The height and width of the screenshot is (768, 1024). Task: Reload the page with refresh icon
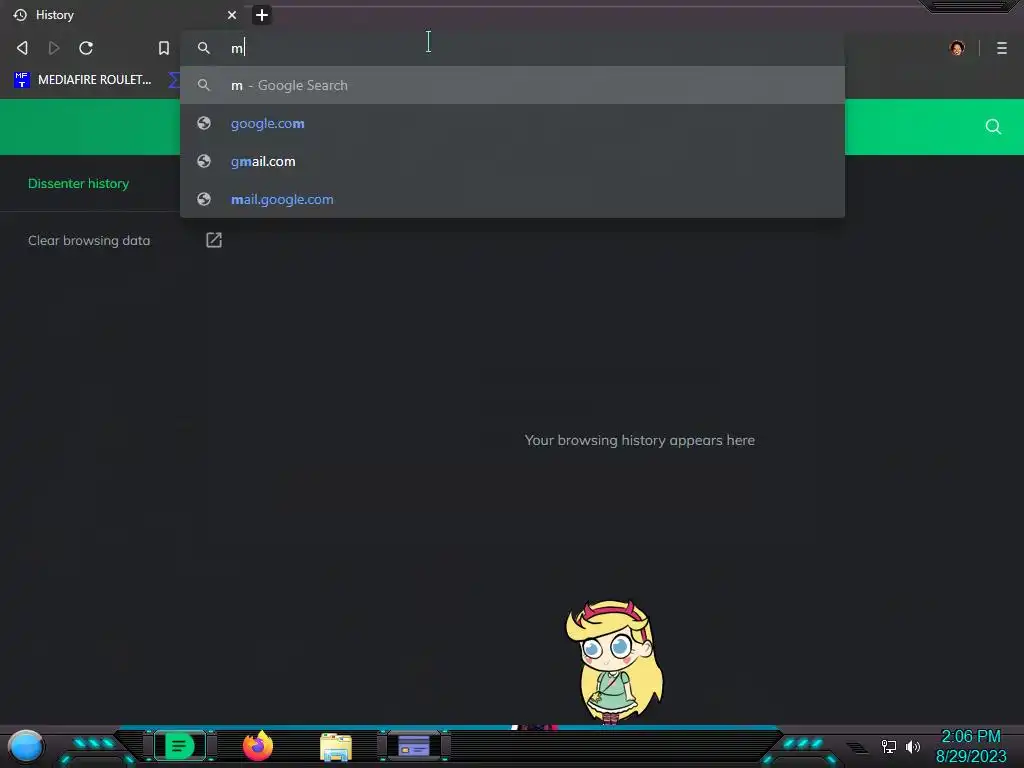click(86, 48)
